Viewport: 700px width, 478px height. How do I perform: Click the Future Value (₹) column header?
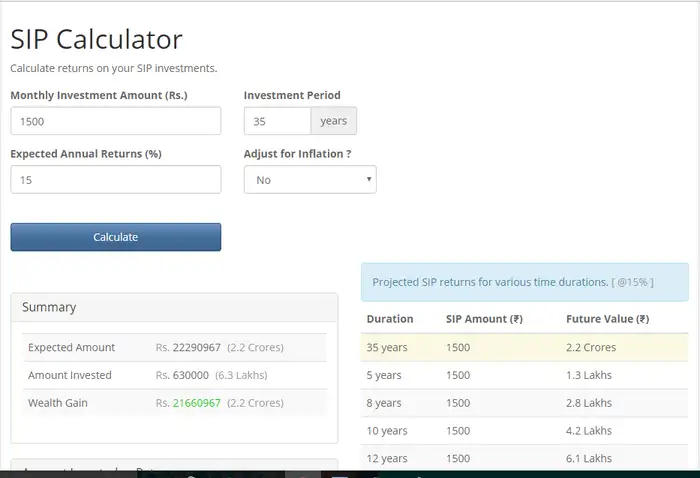click(607, 319)
